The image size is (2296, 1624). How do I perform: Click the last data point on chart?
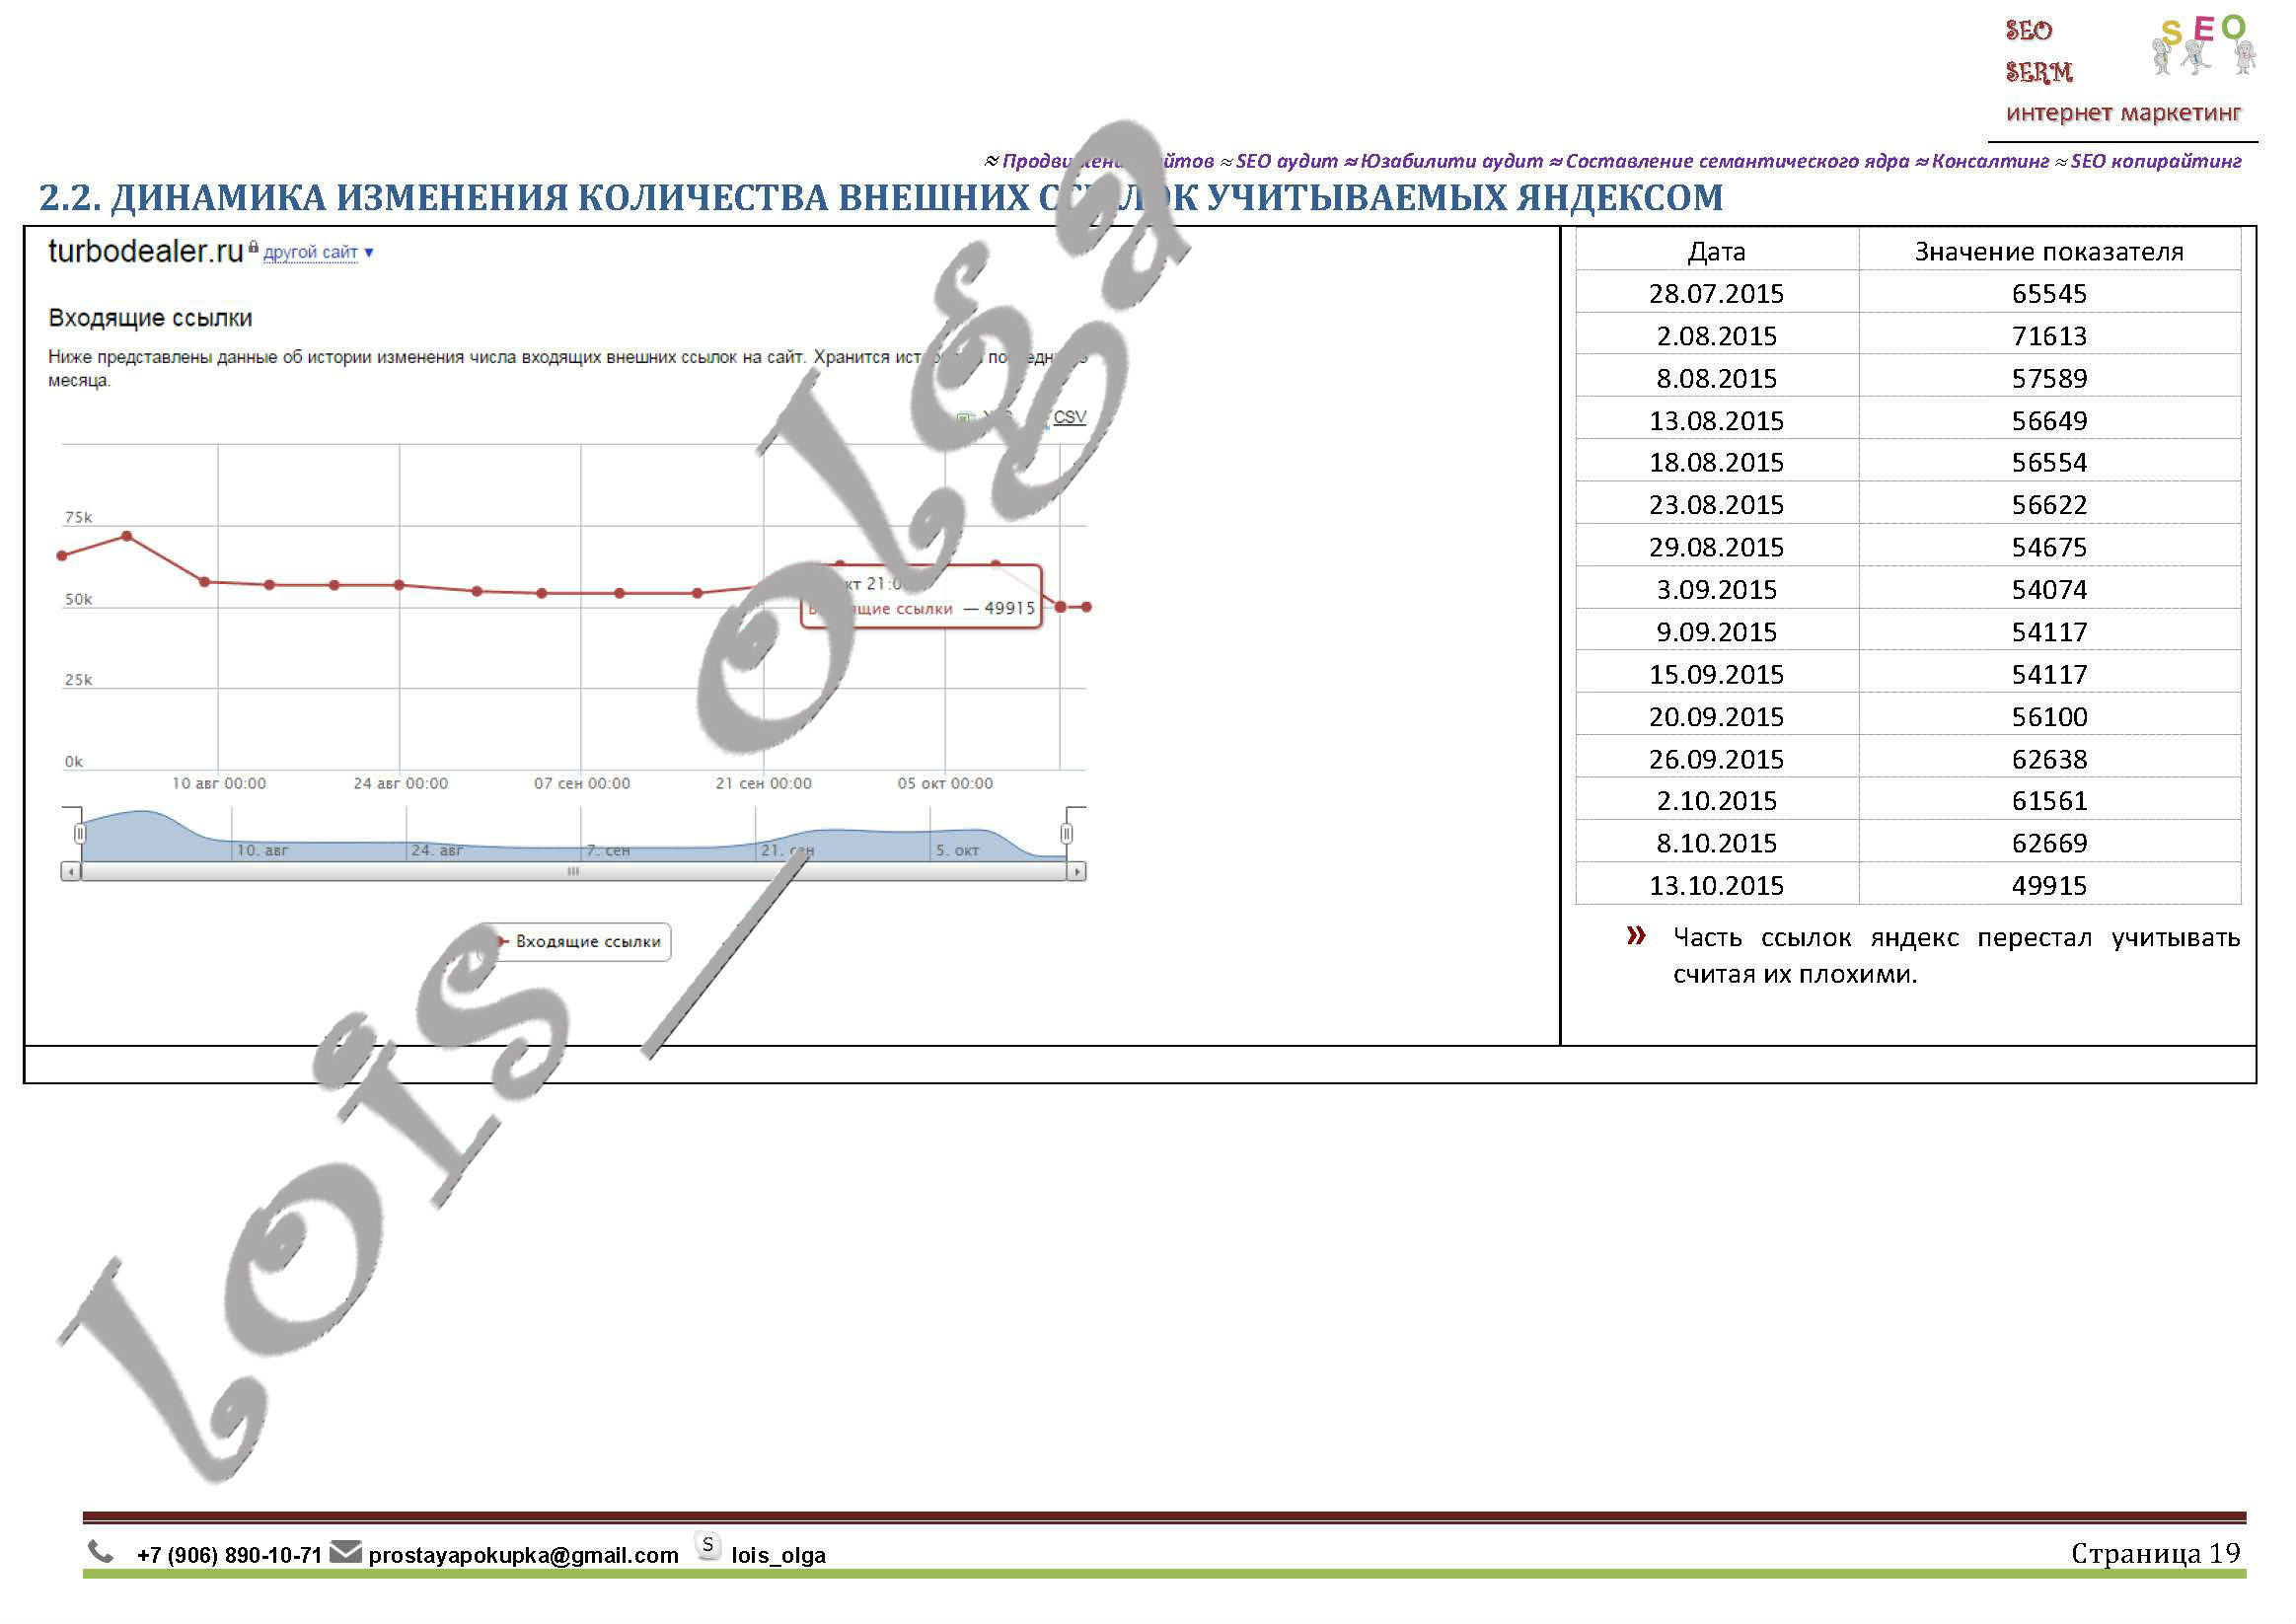tap(1086, 607)
